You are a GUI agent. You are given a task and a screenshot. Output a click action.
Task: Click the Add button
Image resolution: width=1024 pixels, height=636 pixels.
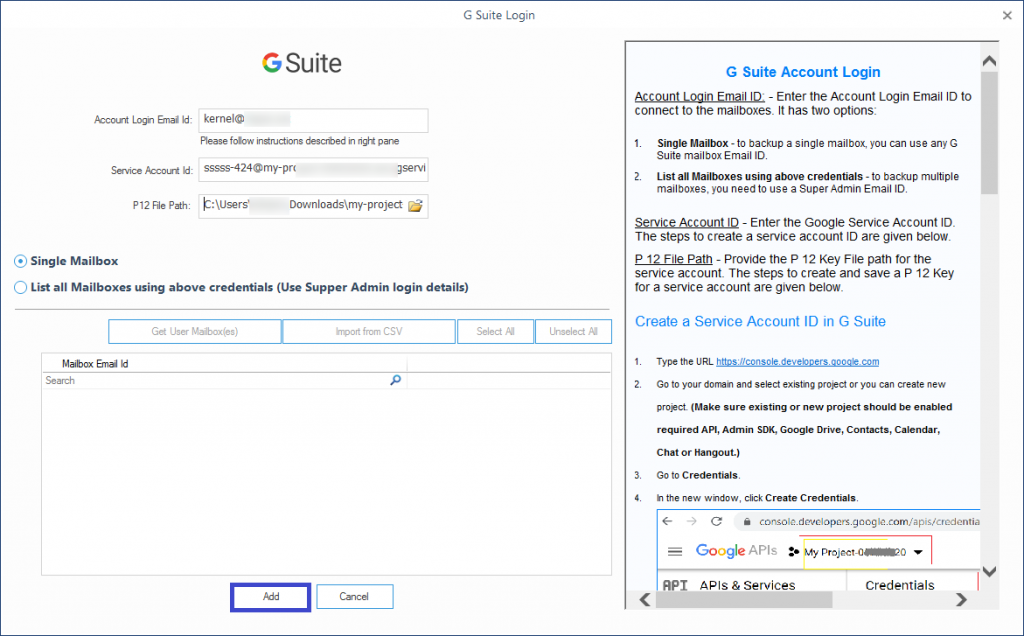(270, 597)
